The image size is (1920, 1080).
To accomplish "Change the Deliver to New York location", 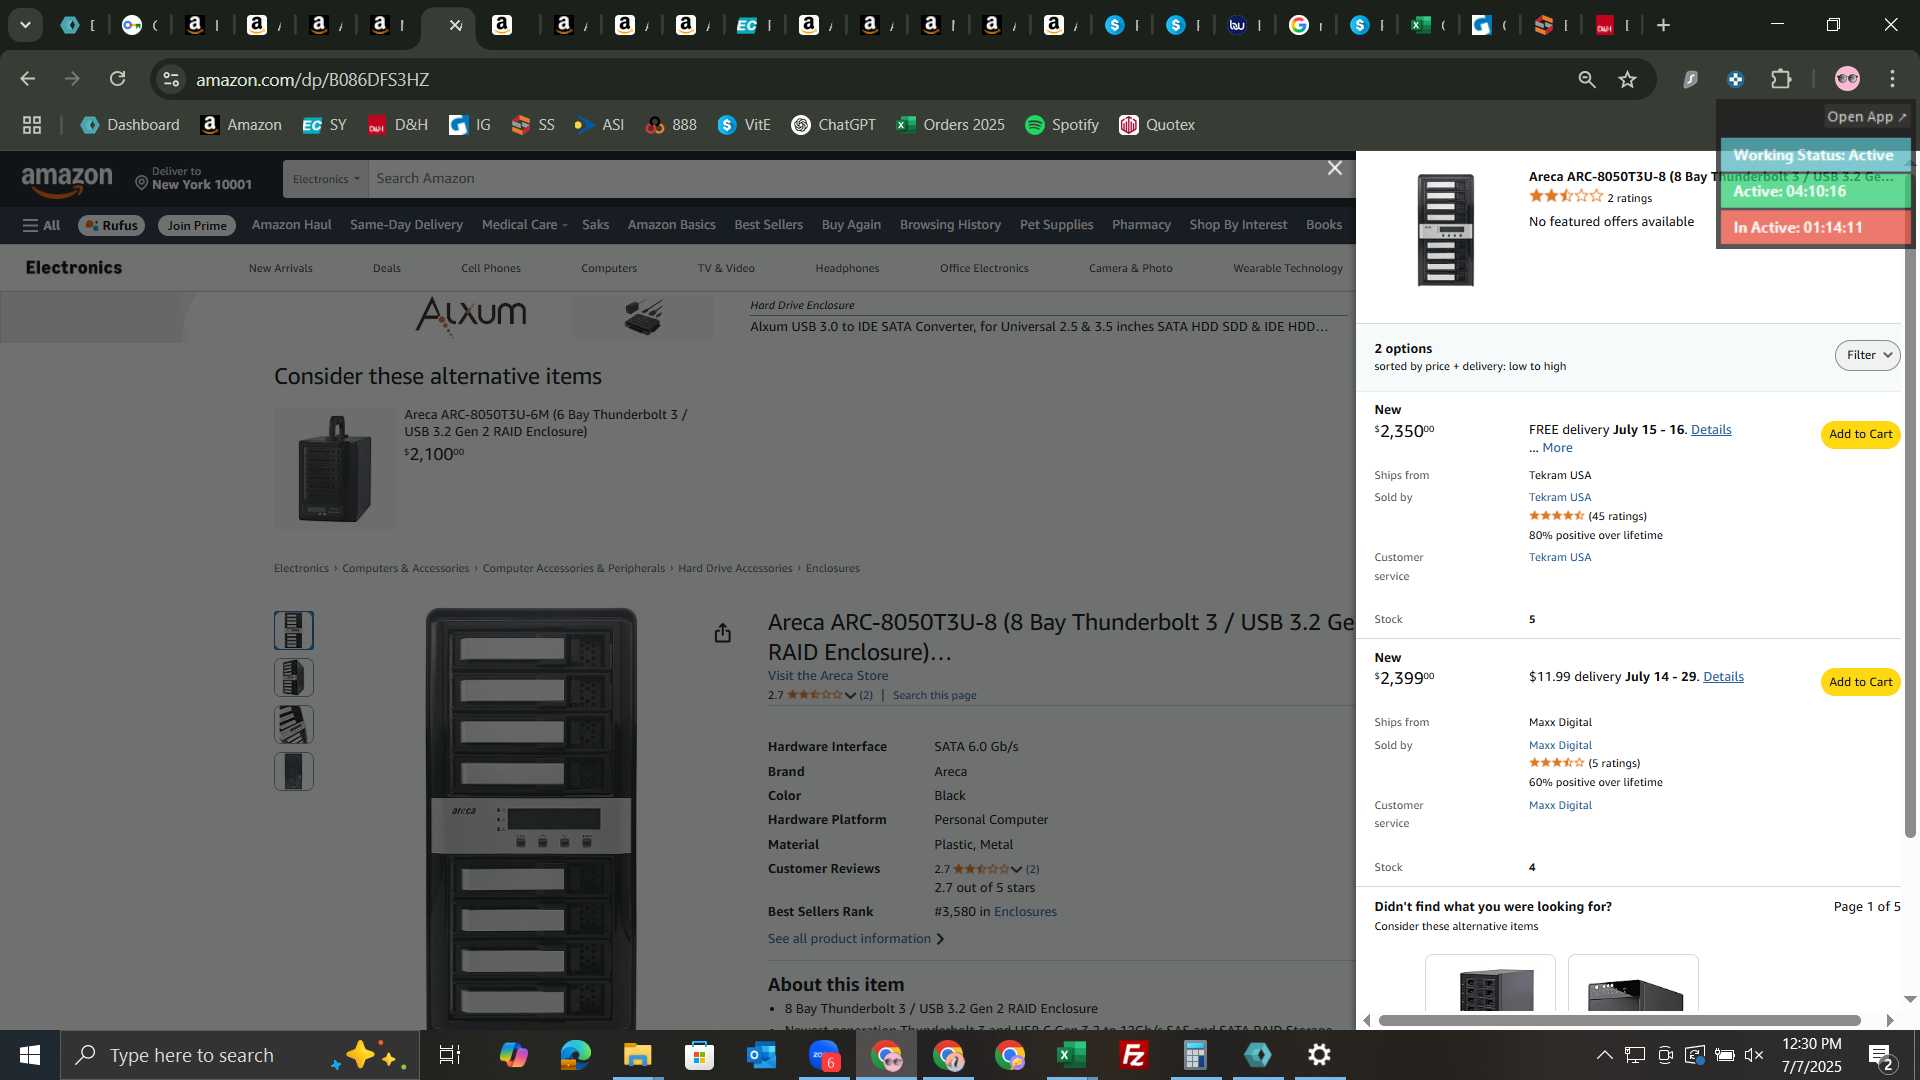I will tap(193, 178).
